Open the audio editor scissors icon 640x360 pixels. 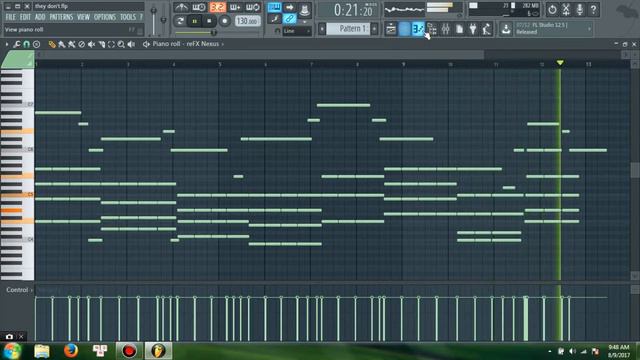coord(566,9)
